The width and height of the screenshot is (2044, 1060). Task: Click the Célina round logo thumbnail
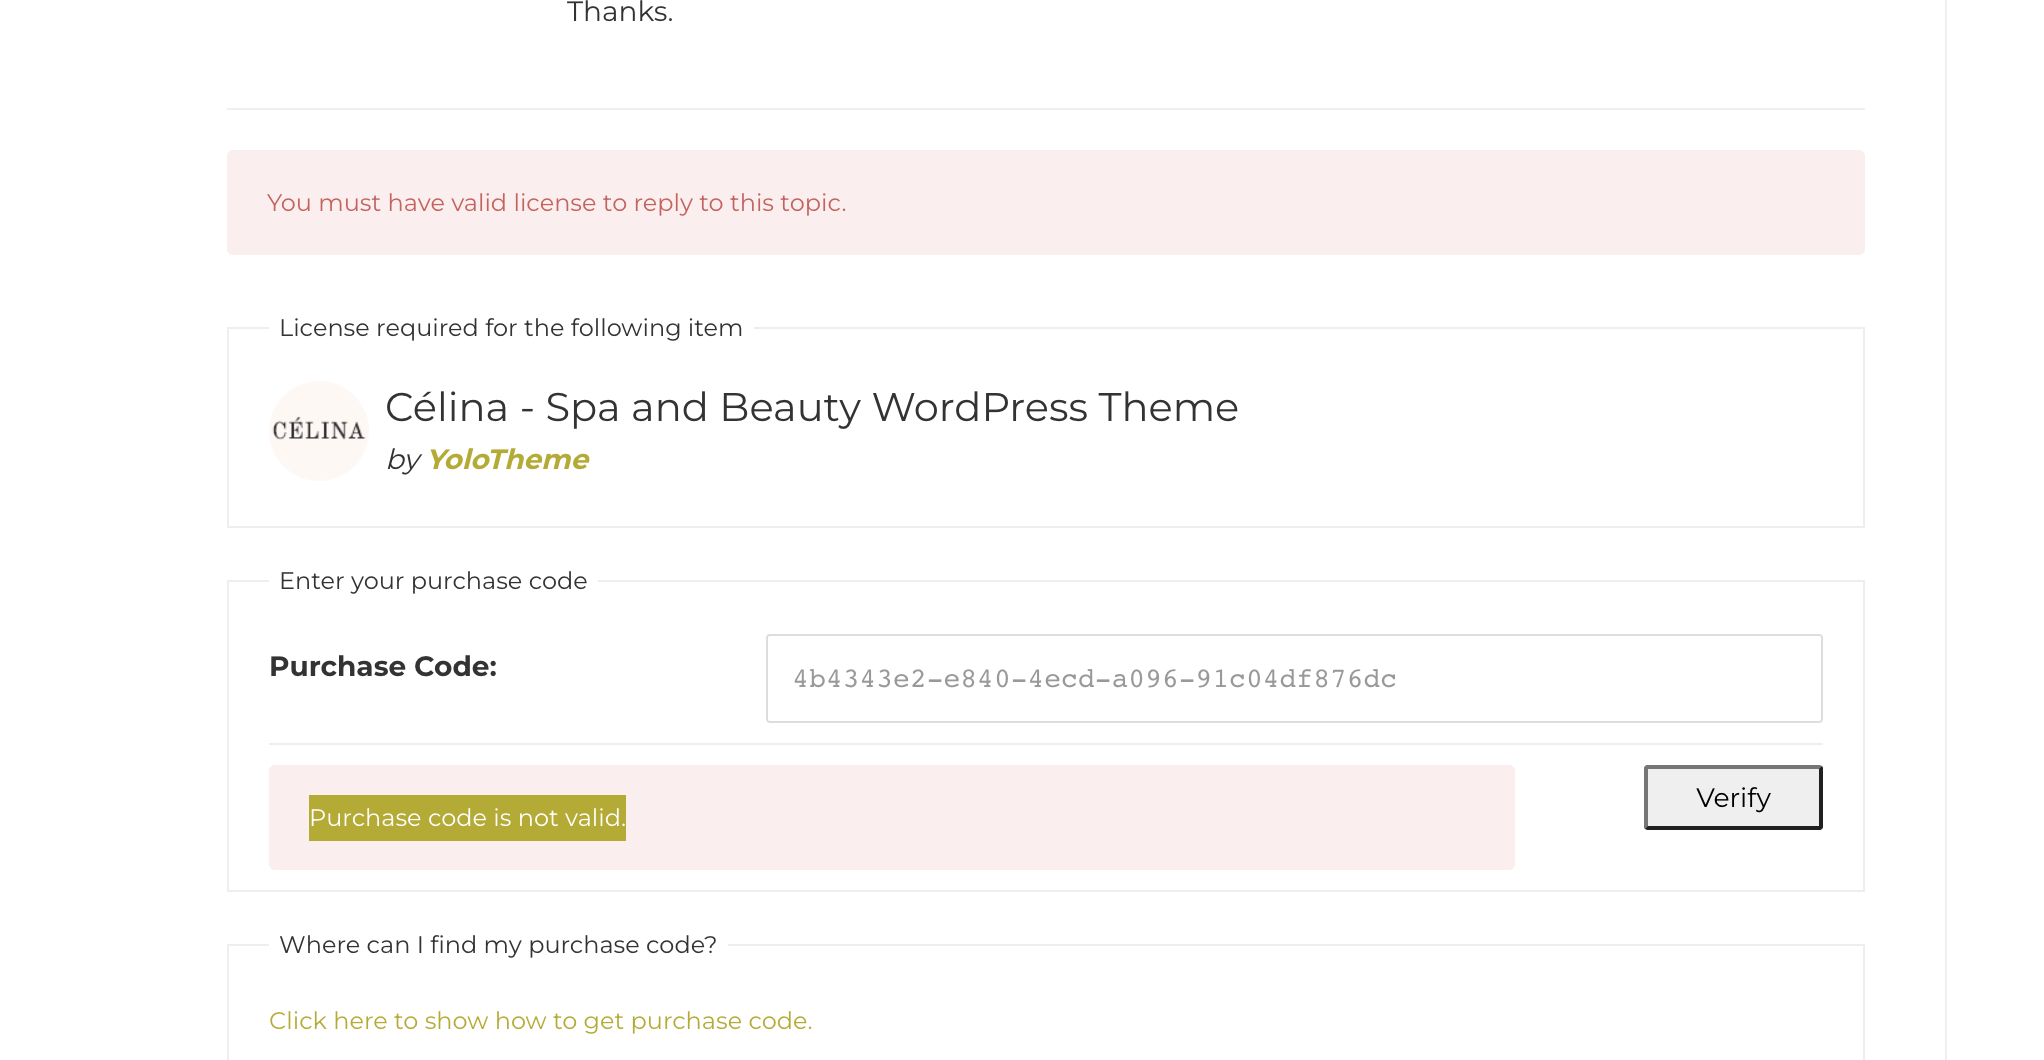(319, 431)
